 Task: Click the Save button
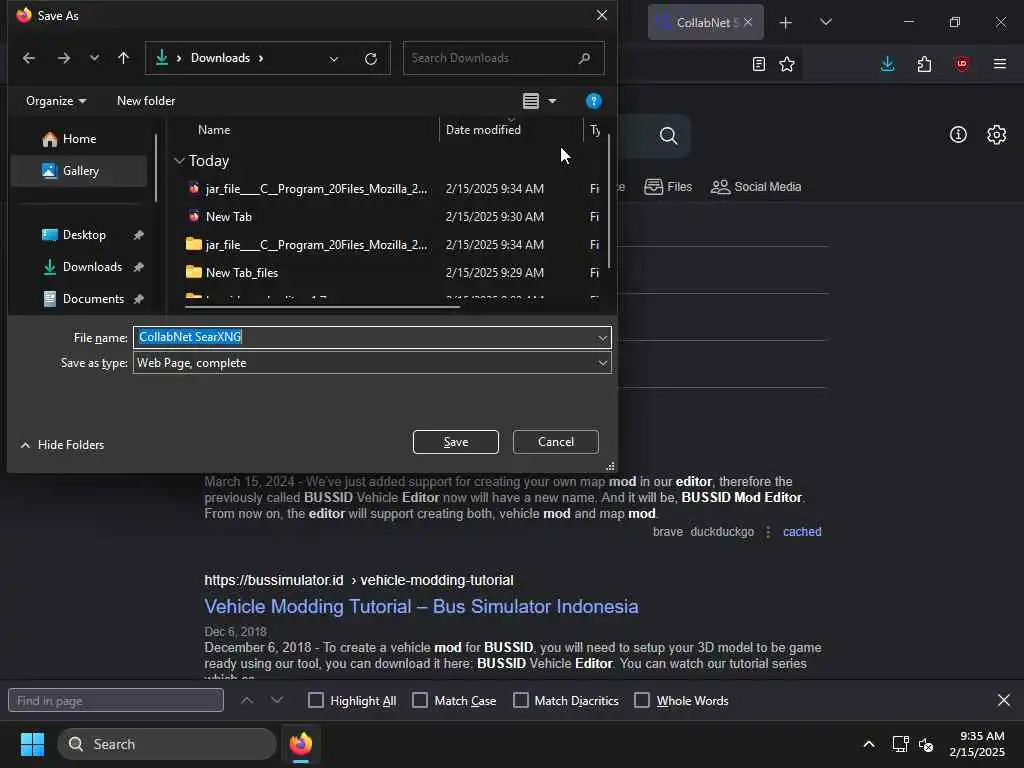(x=455, y=442)
